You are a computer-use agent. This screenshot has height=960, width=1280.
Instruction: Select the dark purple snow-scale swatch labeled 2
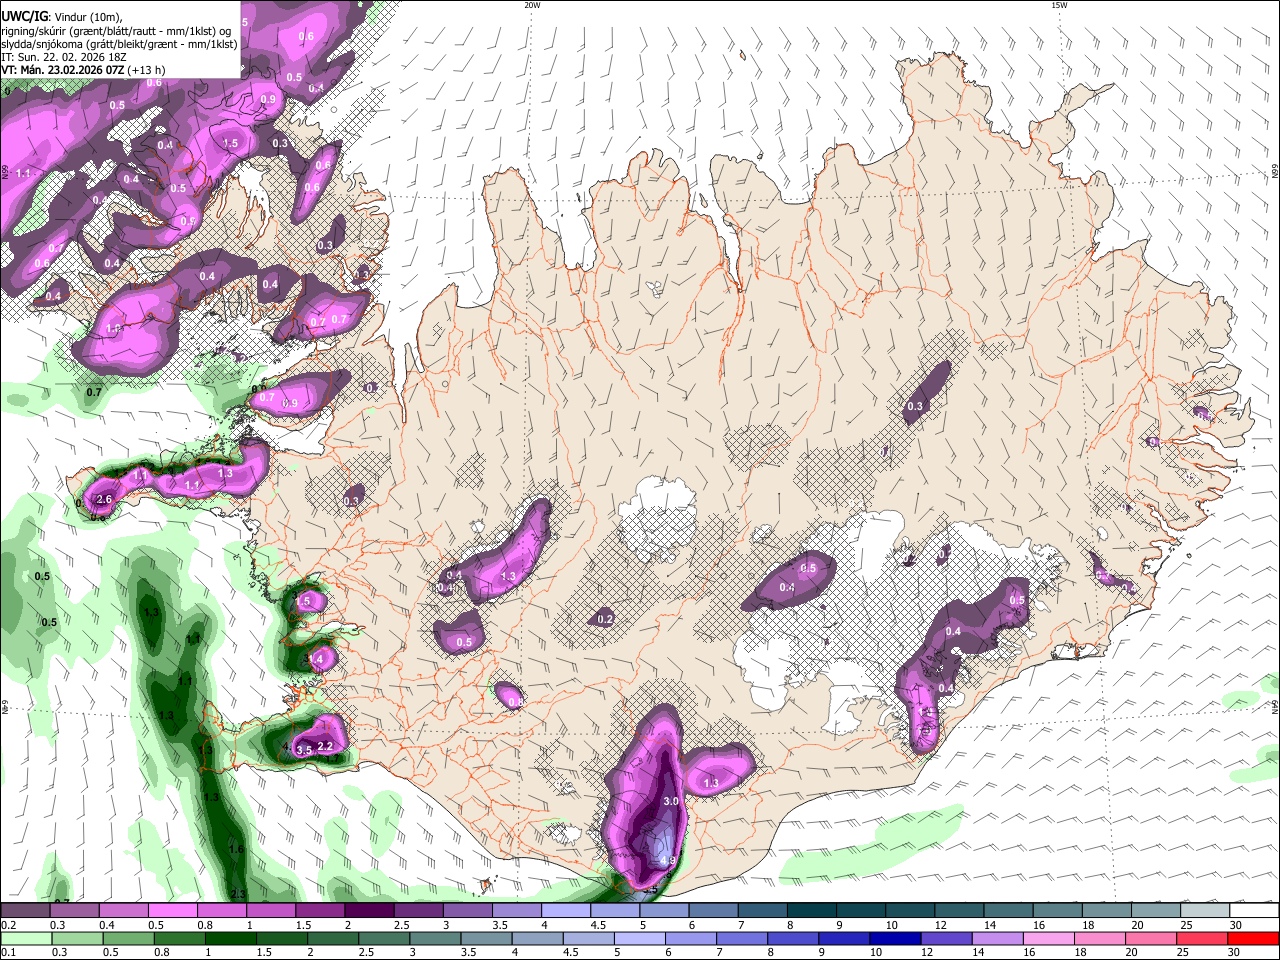click(x=369, y=911)
